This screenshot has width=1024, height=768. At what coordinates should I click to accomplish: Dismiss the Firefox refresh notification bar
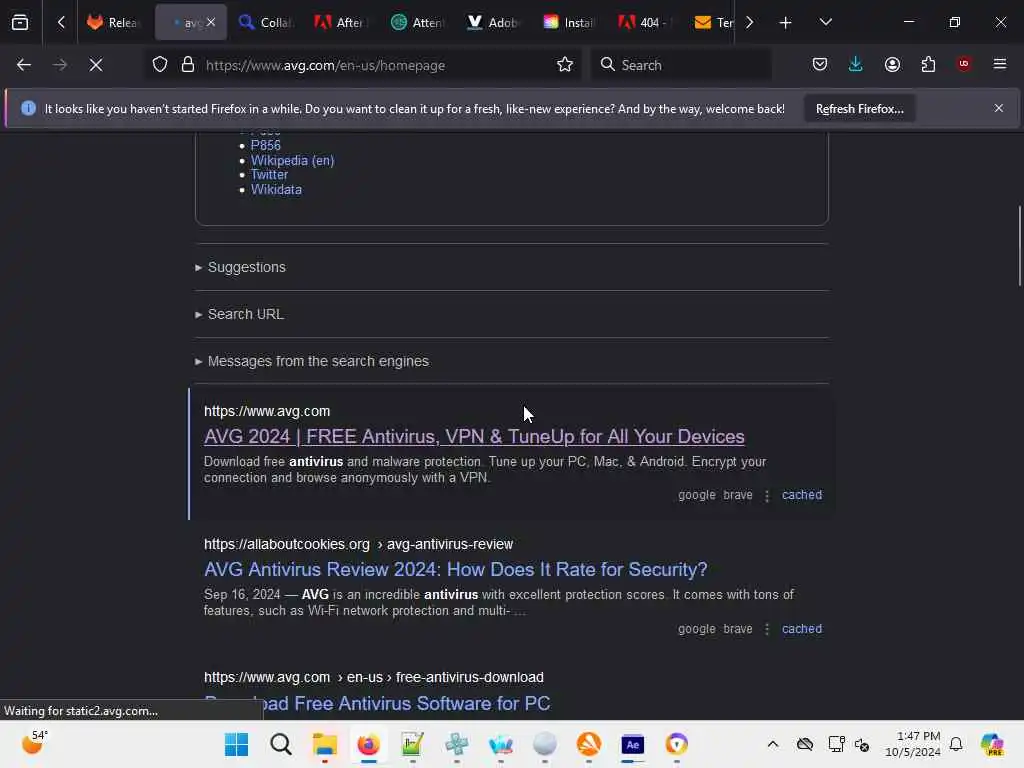(999, 108)
